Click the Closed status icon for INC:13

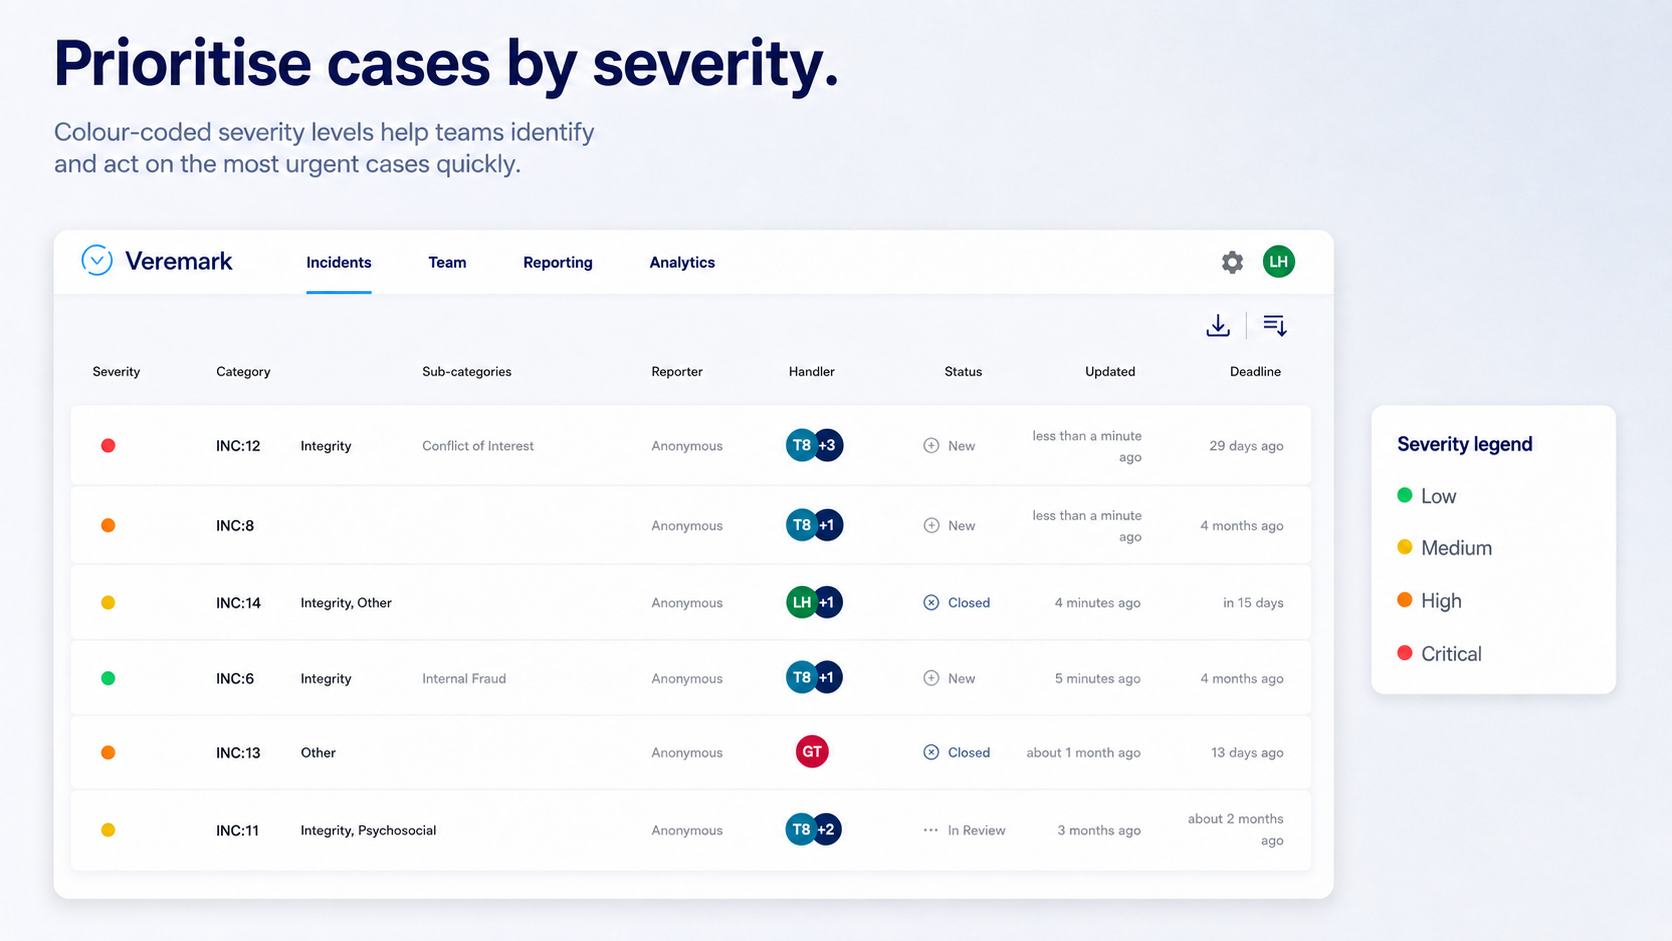[931, 752]
